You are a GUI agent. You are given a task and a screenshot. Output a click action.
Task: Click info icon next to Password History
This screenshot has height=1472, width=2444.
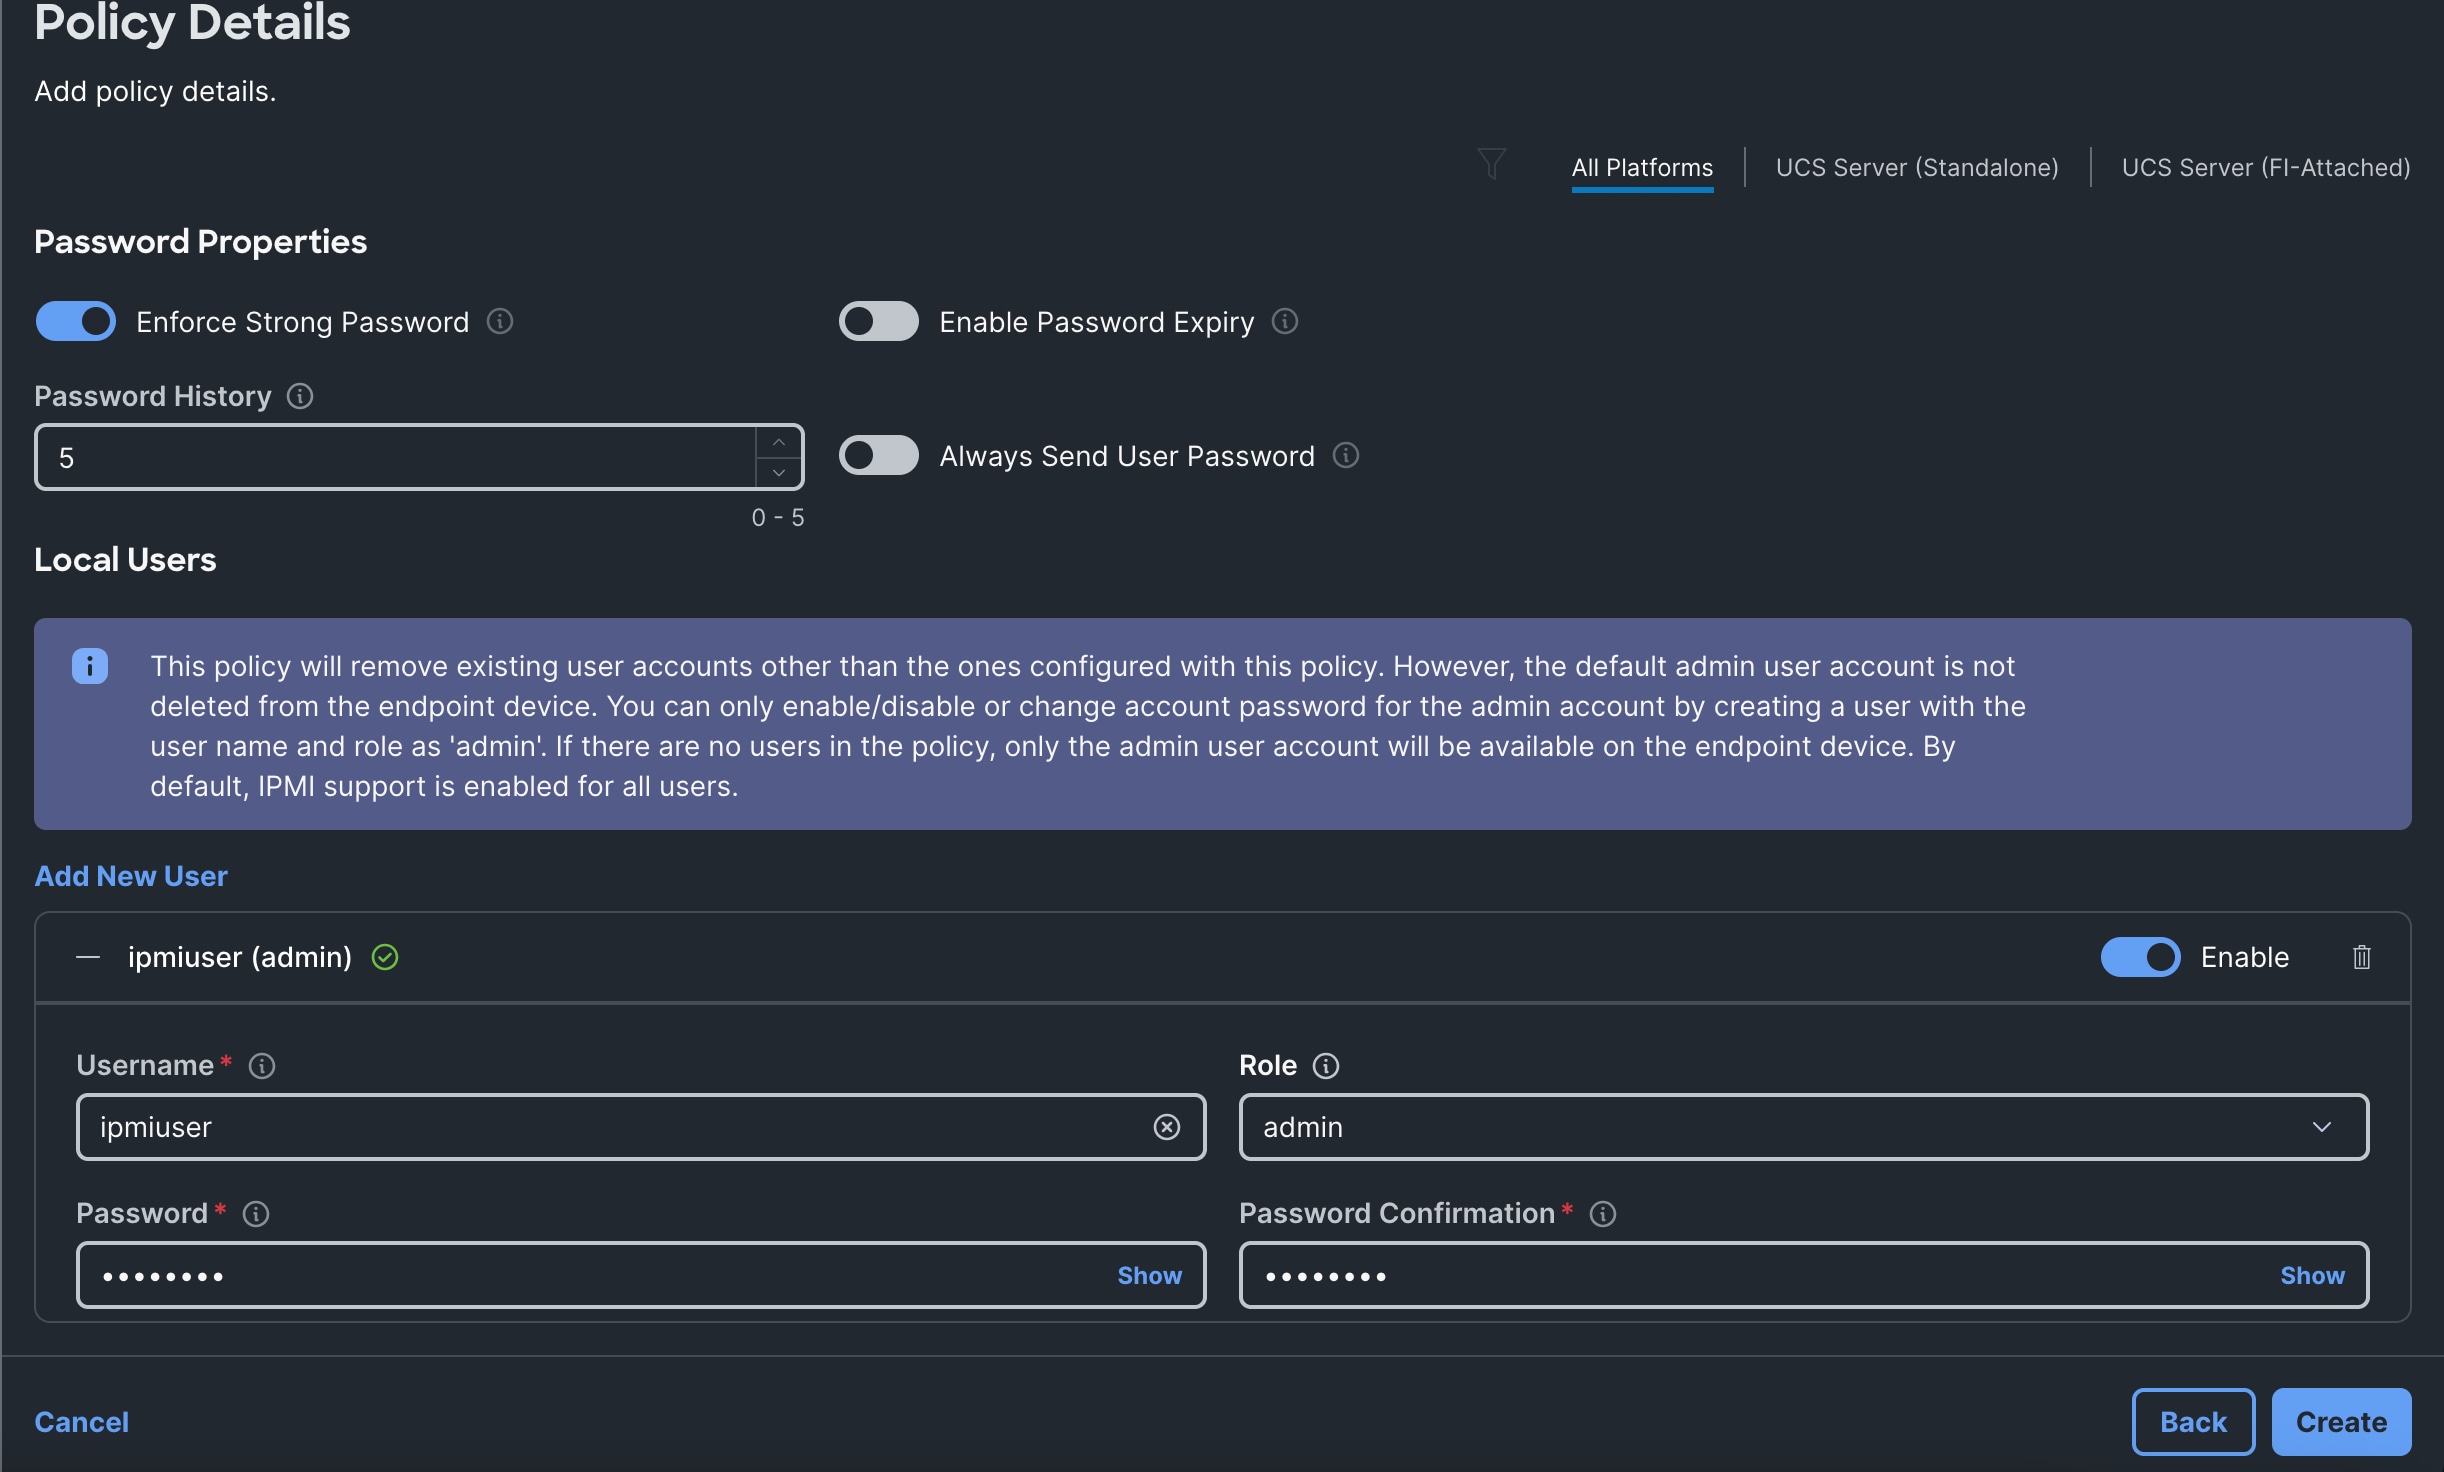pos(300,396)
